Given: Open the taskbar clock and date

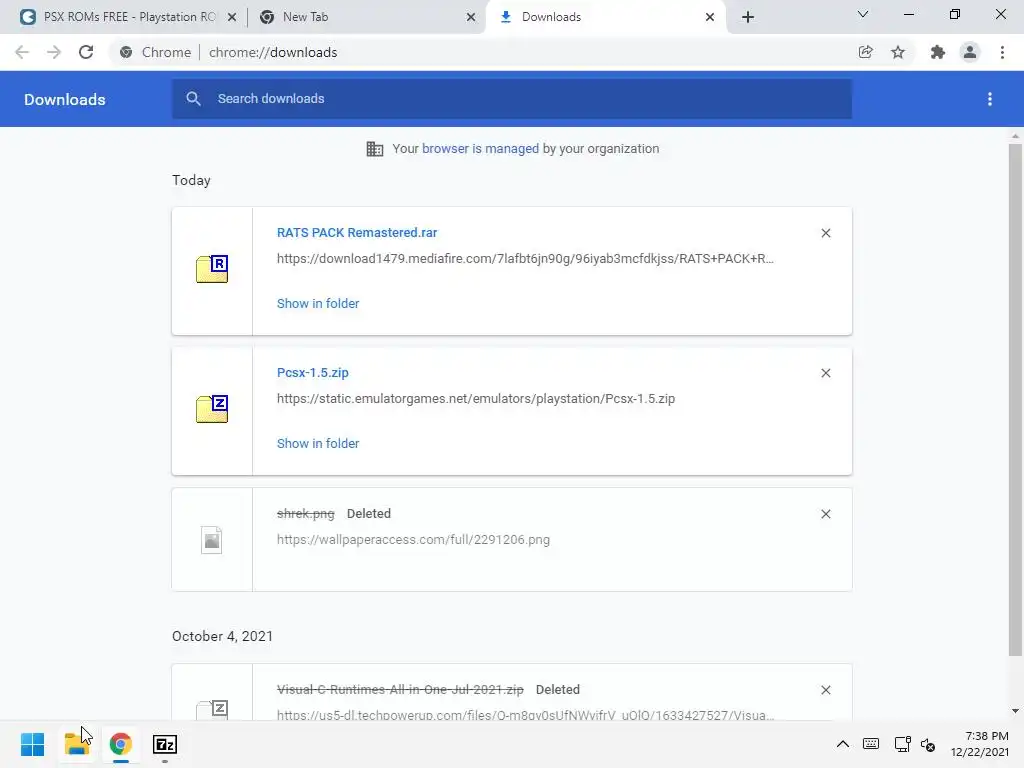Looking at the screenshot, I should [x=980, y=744].
